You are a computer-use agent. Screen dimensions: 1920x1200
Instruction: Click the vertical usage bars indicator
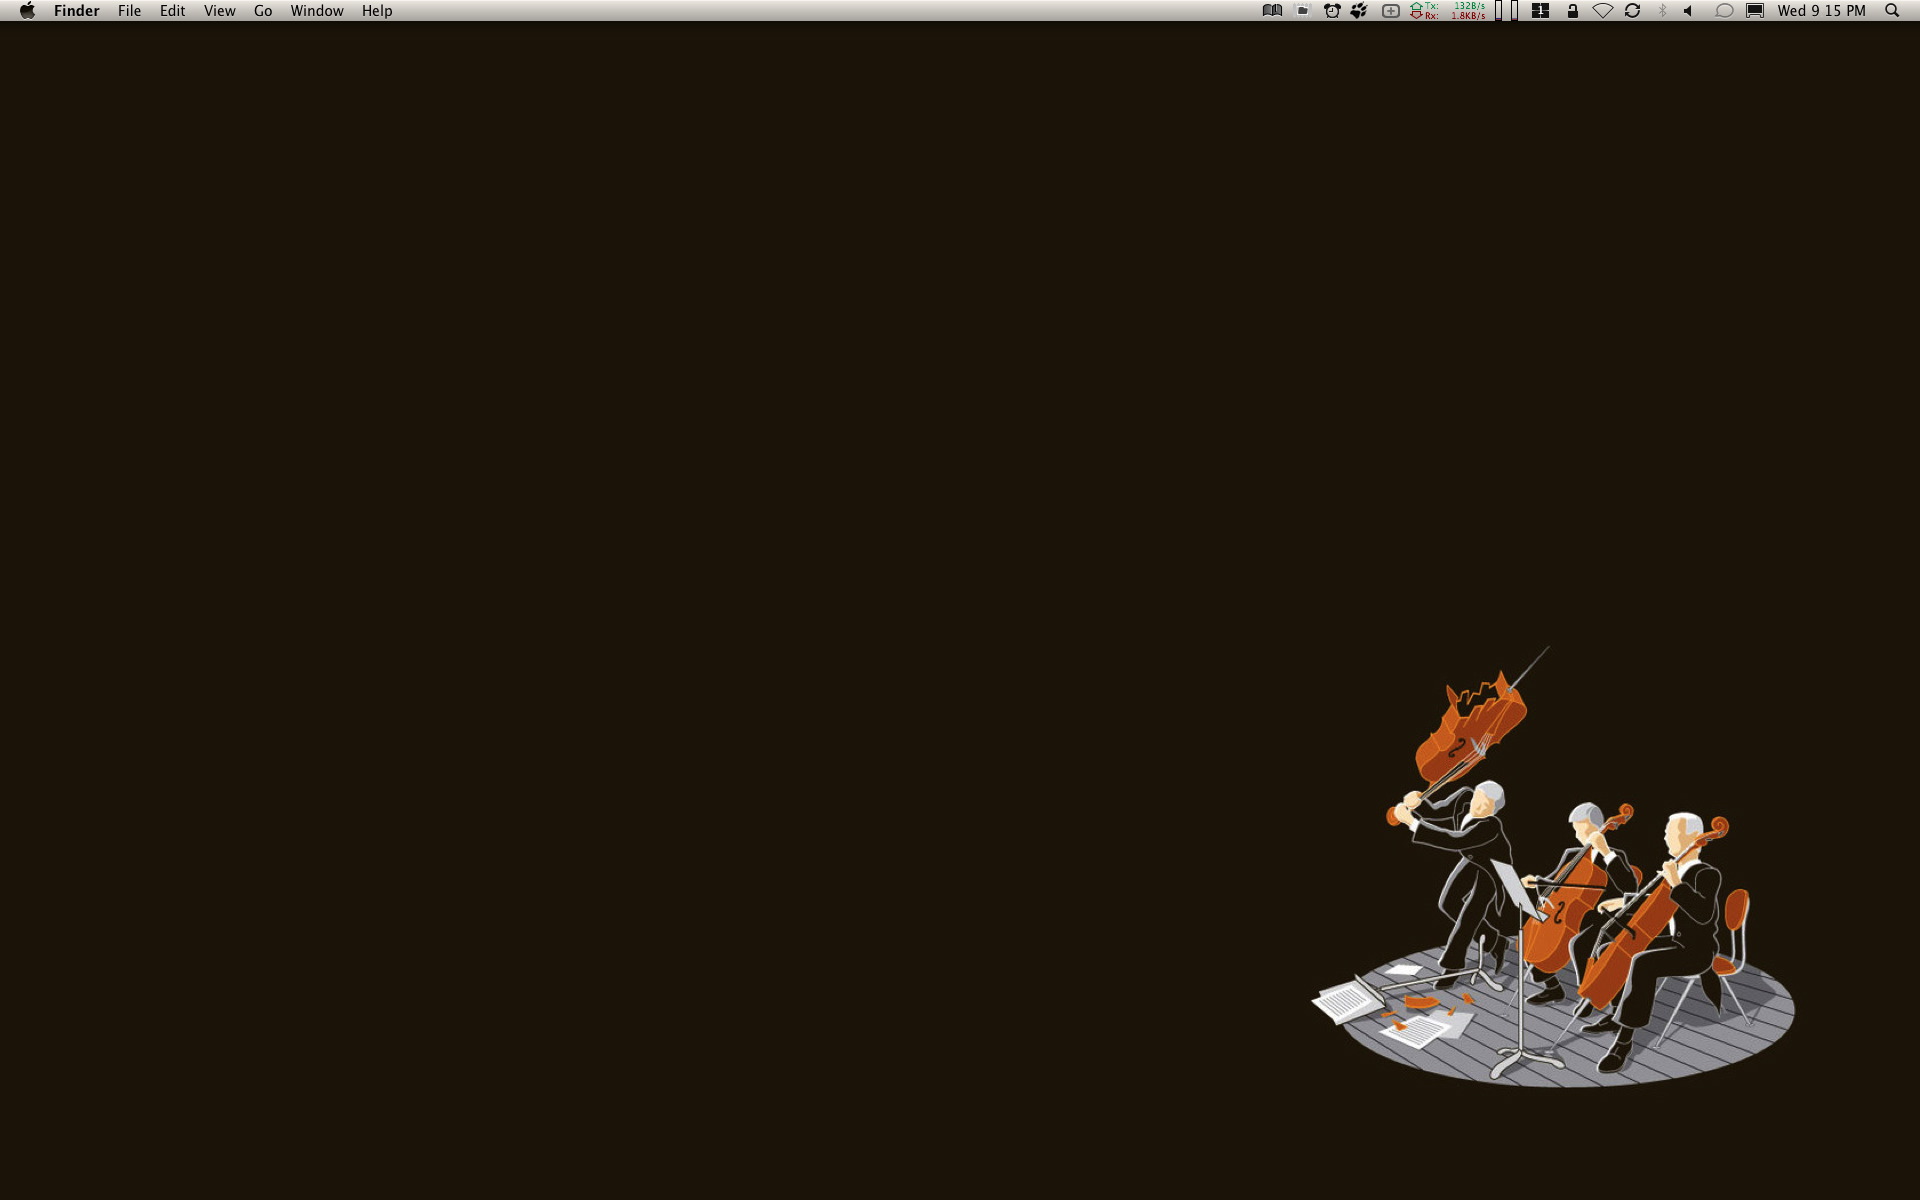tap(1507, 11)
